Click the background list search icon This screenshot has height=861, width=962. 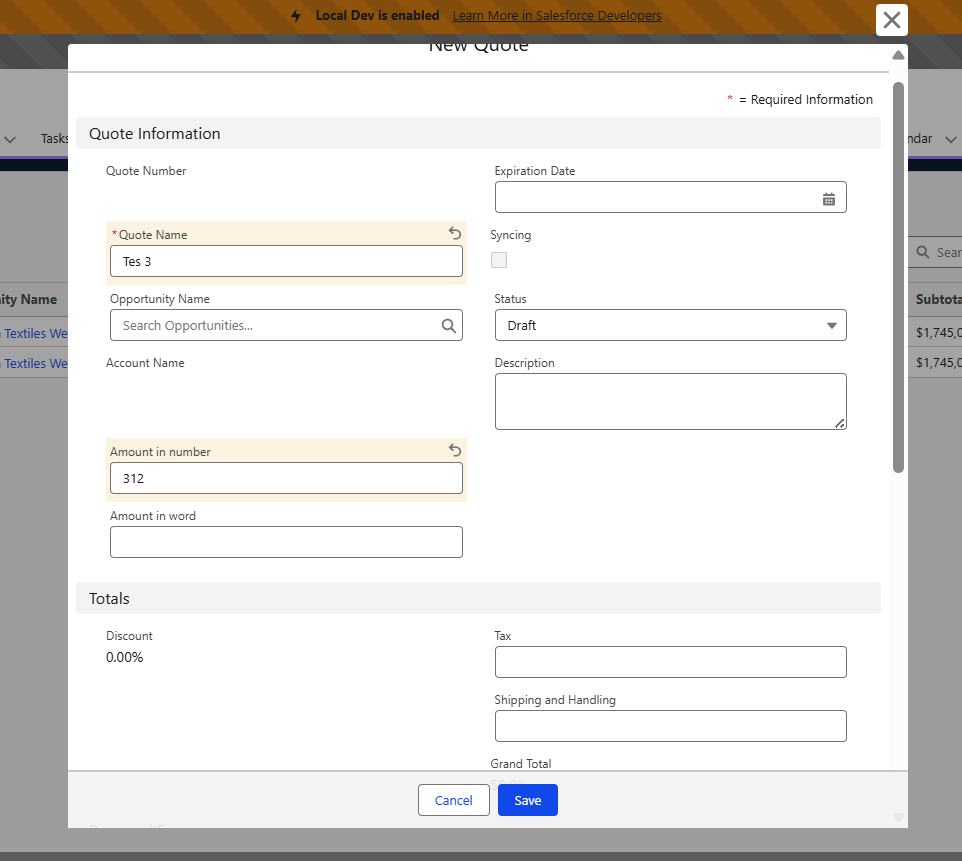point(924,252)
